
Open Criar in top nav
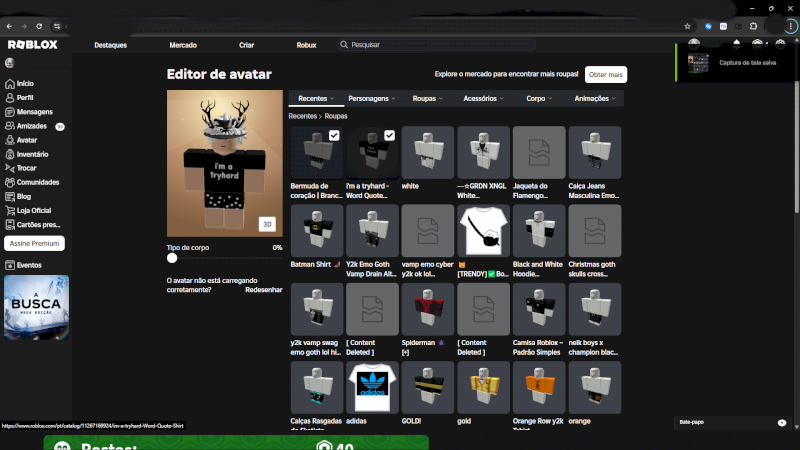[x=246, y=45]
